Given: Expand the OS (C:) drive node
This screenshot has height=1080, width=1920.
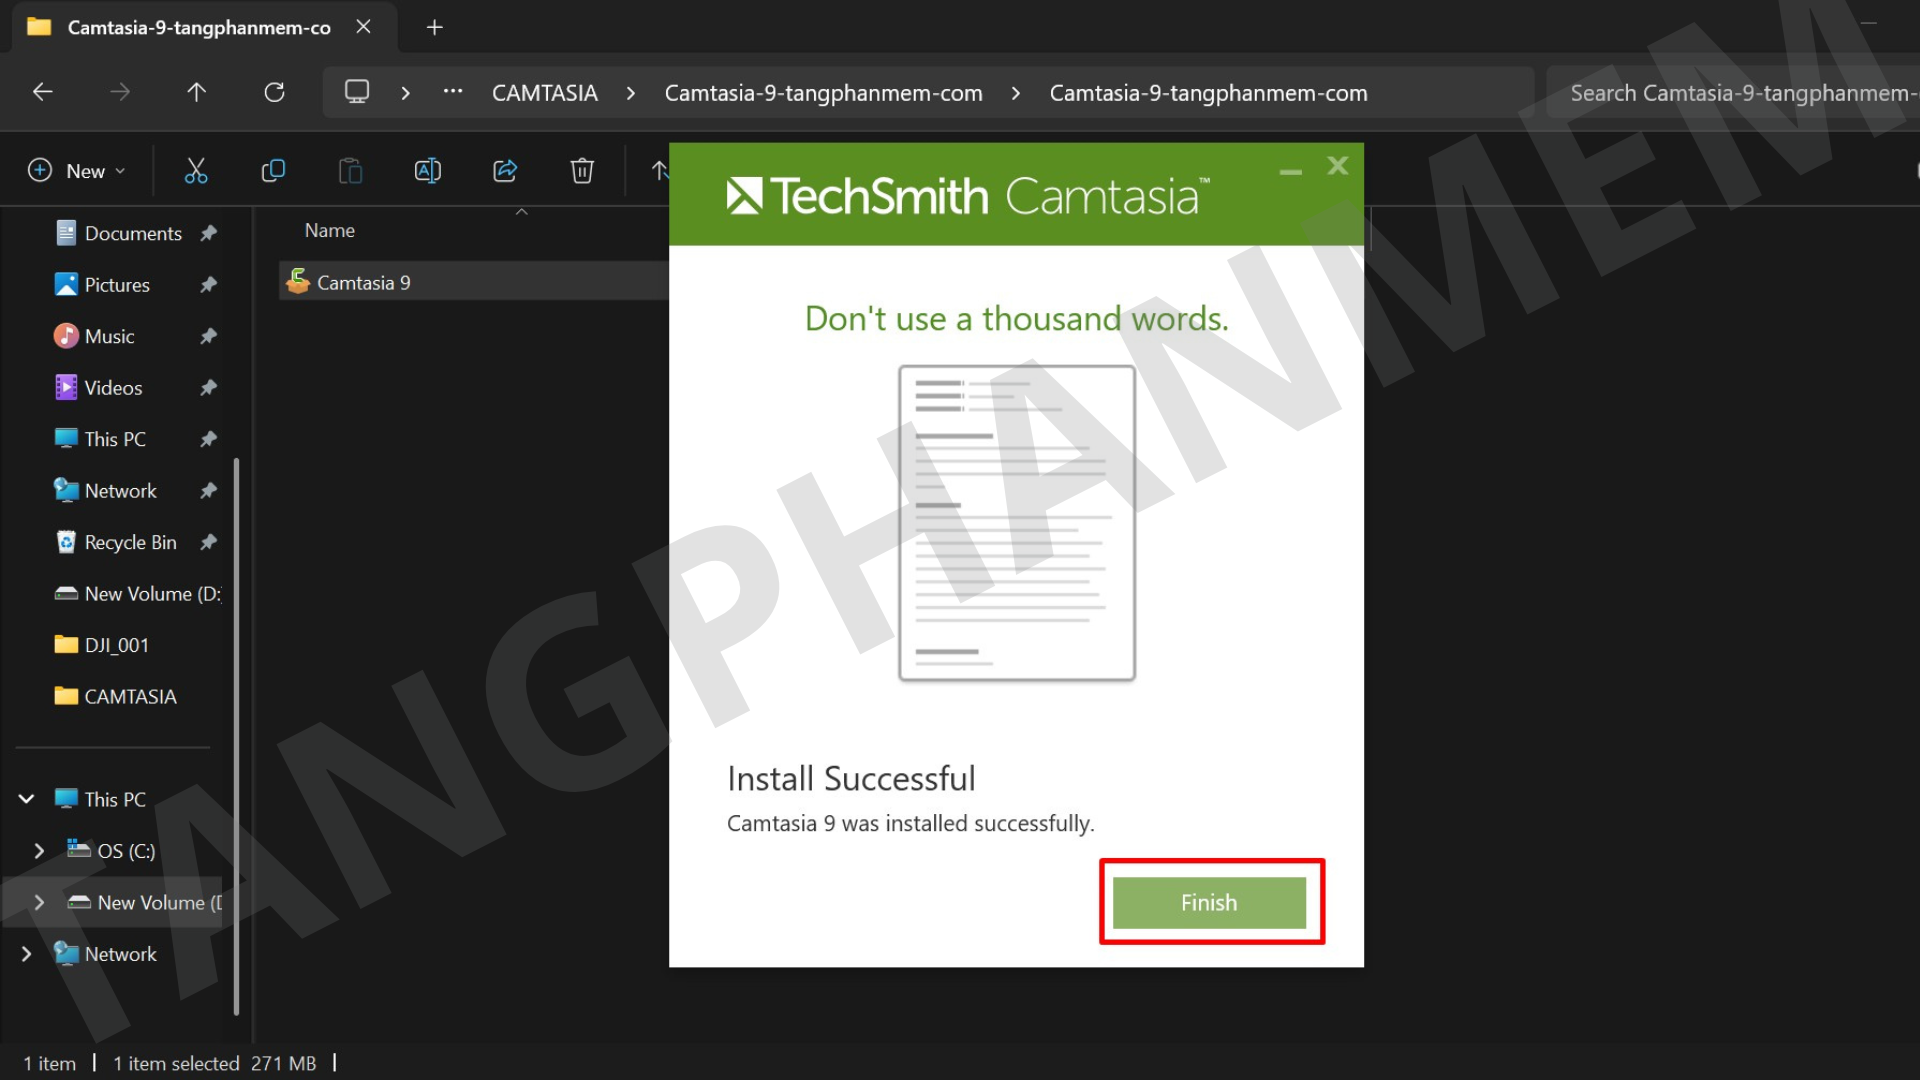Looking at the screenshot, I should (39, 851).
